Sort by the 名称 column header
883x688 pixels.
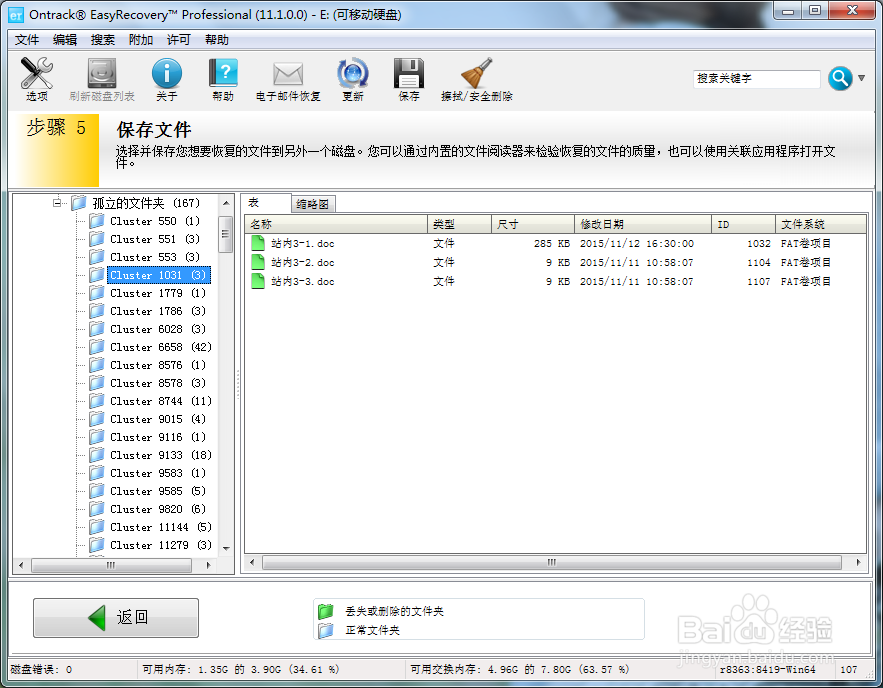tap(336, 224)
